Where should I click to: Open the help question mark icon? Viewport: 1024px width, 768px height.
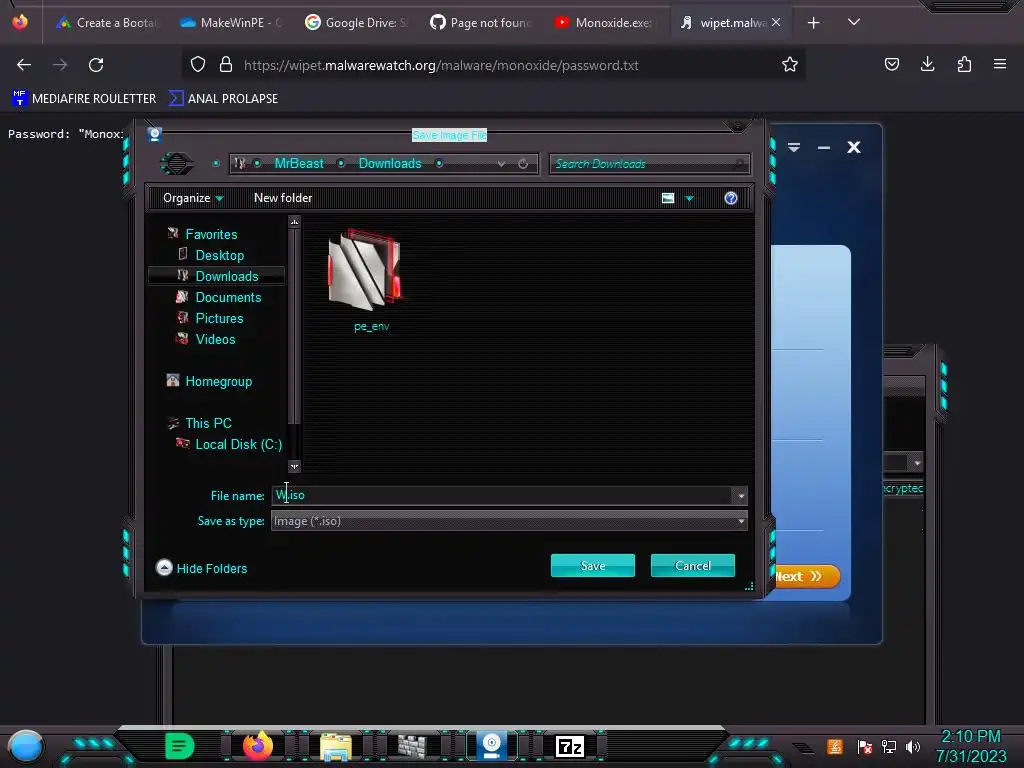coord(731,198)
